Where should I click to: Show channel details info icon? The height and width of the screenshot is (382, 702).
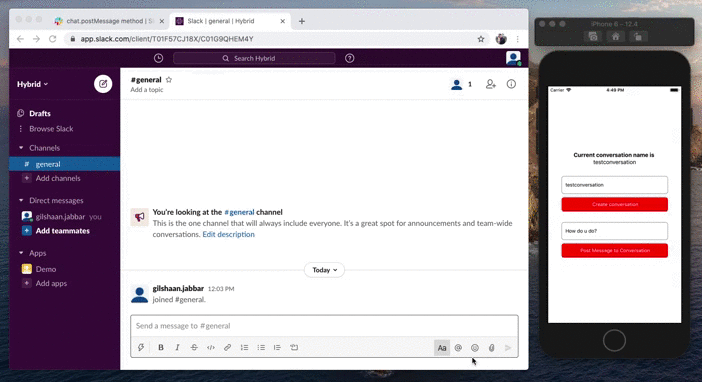511,84
